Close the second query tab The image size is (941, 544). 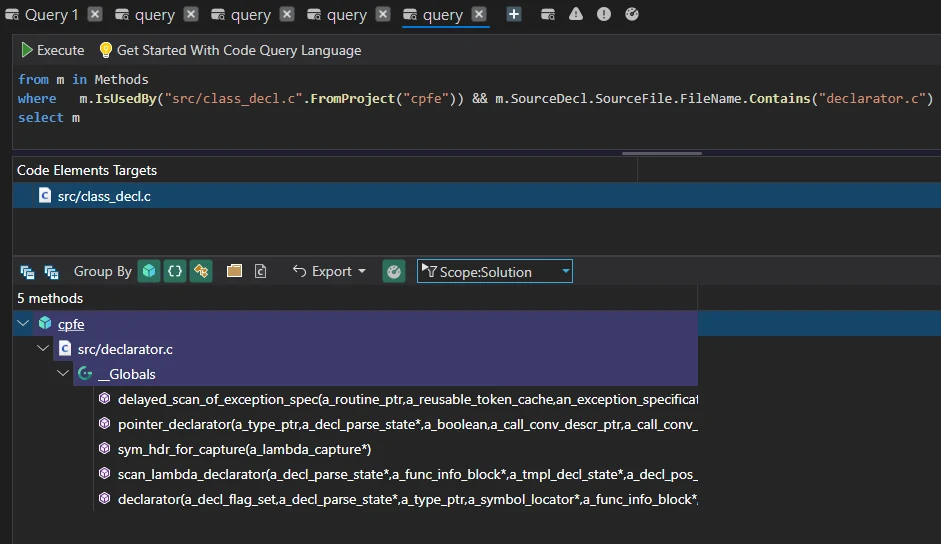click(191, 14)
